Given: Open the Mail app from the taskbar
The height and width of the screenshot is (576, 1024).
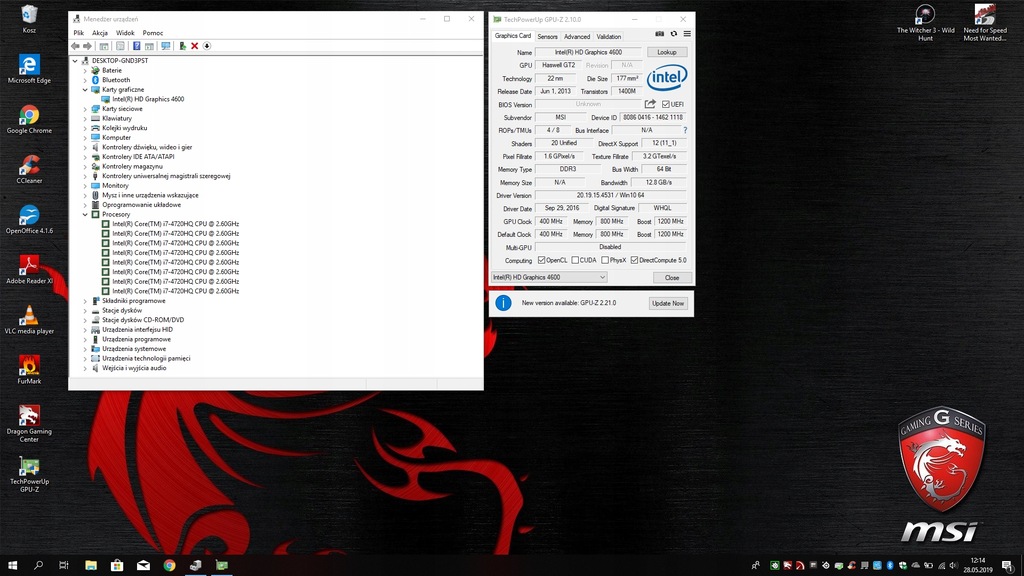Looking at the screenshot, I should [143, 565].
